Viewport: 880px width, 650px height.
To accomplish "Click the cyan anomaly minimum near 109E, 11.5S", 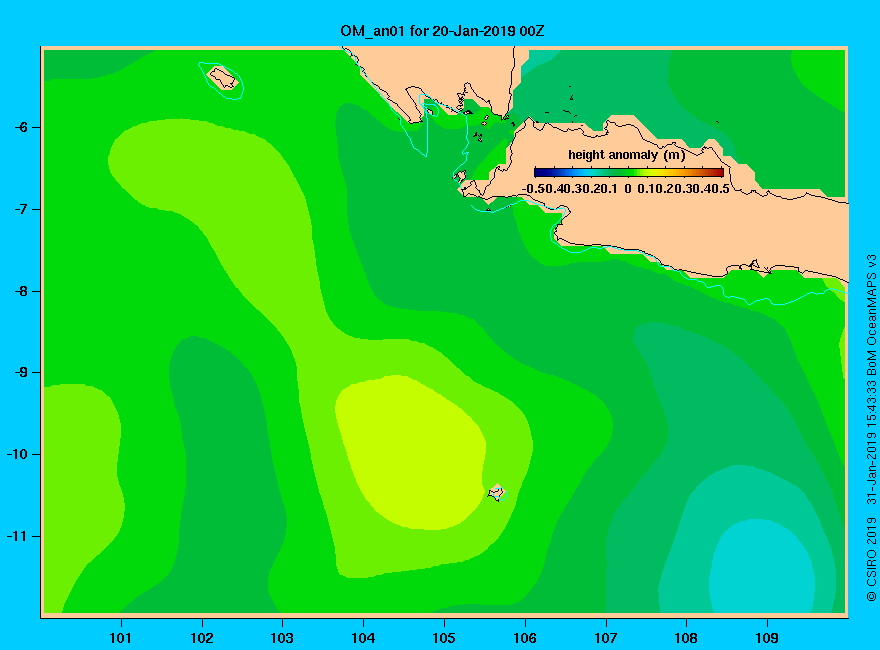I will 762,567.
